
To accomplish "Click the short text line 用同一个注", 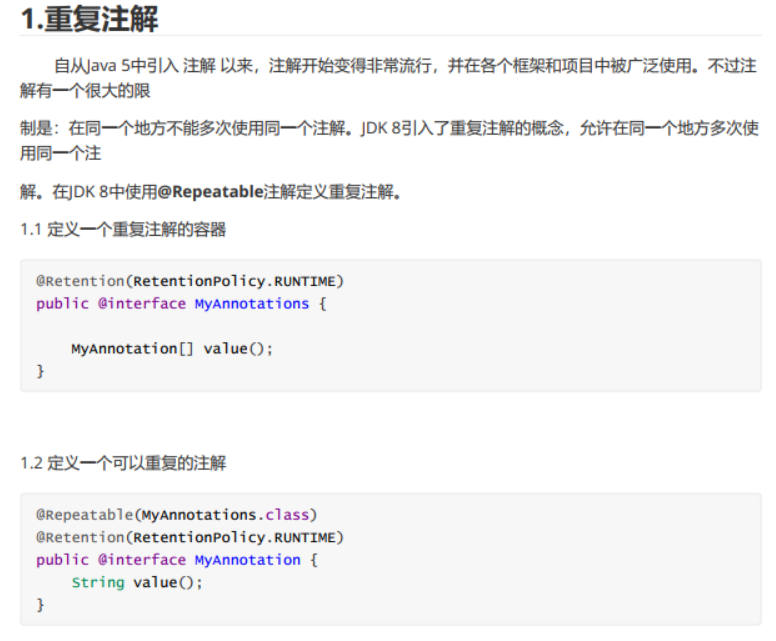I will [x=60, y=153].
